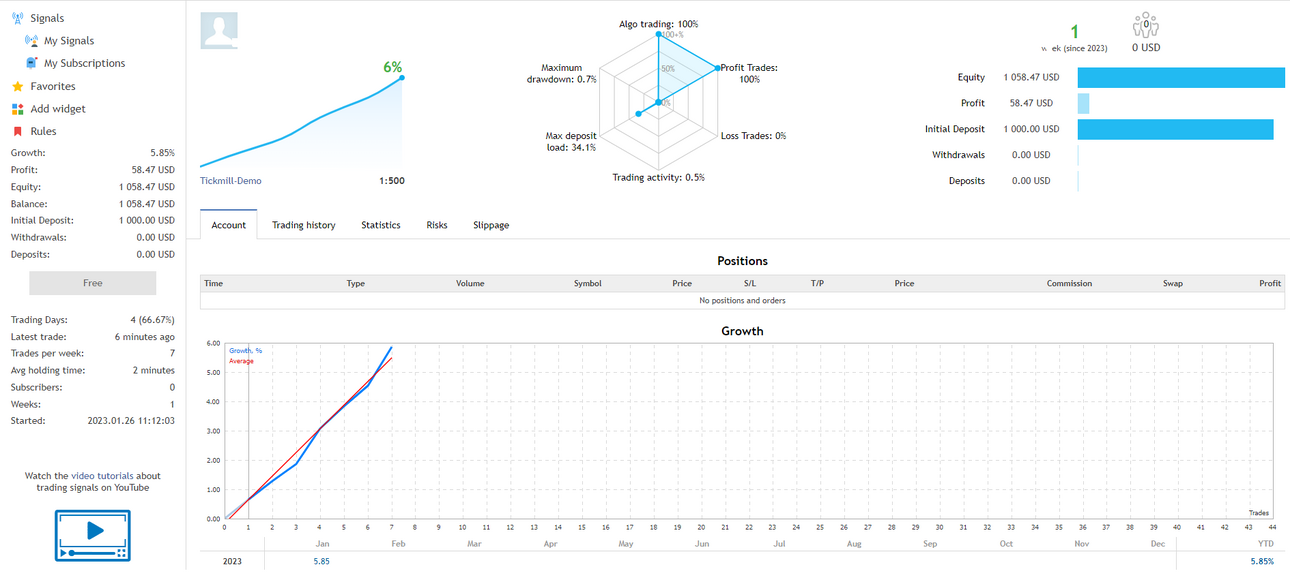Click the Profit light blue bar
Image resolution: width=1290 pixels, height=582 pixels.
click(1083, 103)
